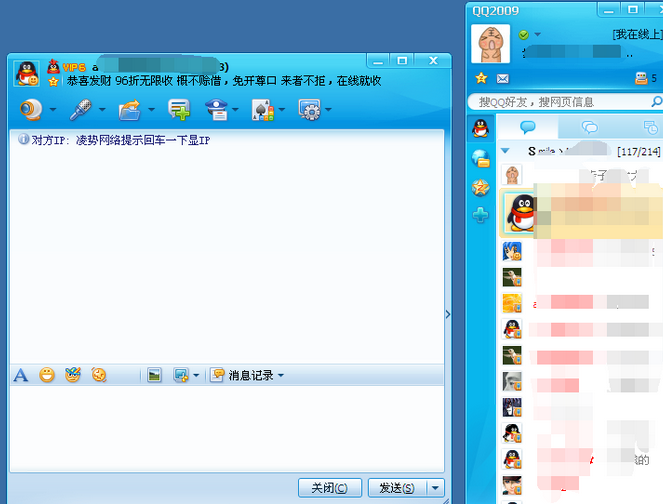Click inside the message input box
The width and height of the screenshot is (663, 504).
tap(227, 428)
